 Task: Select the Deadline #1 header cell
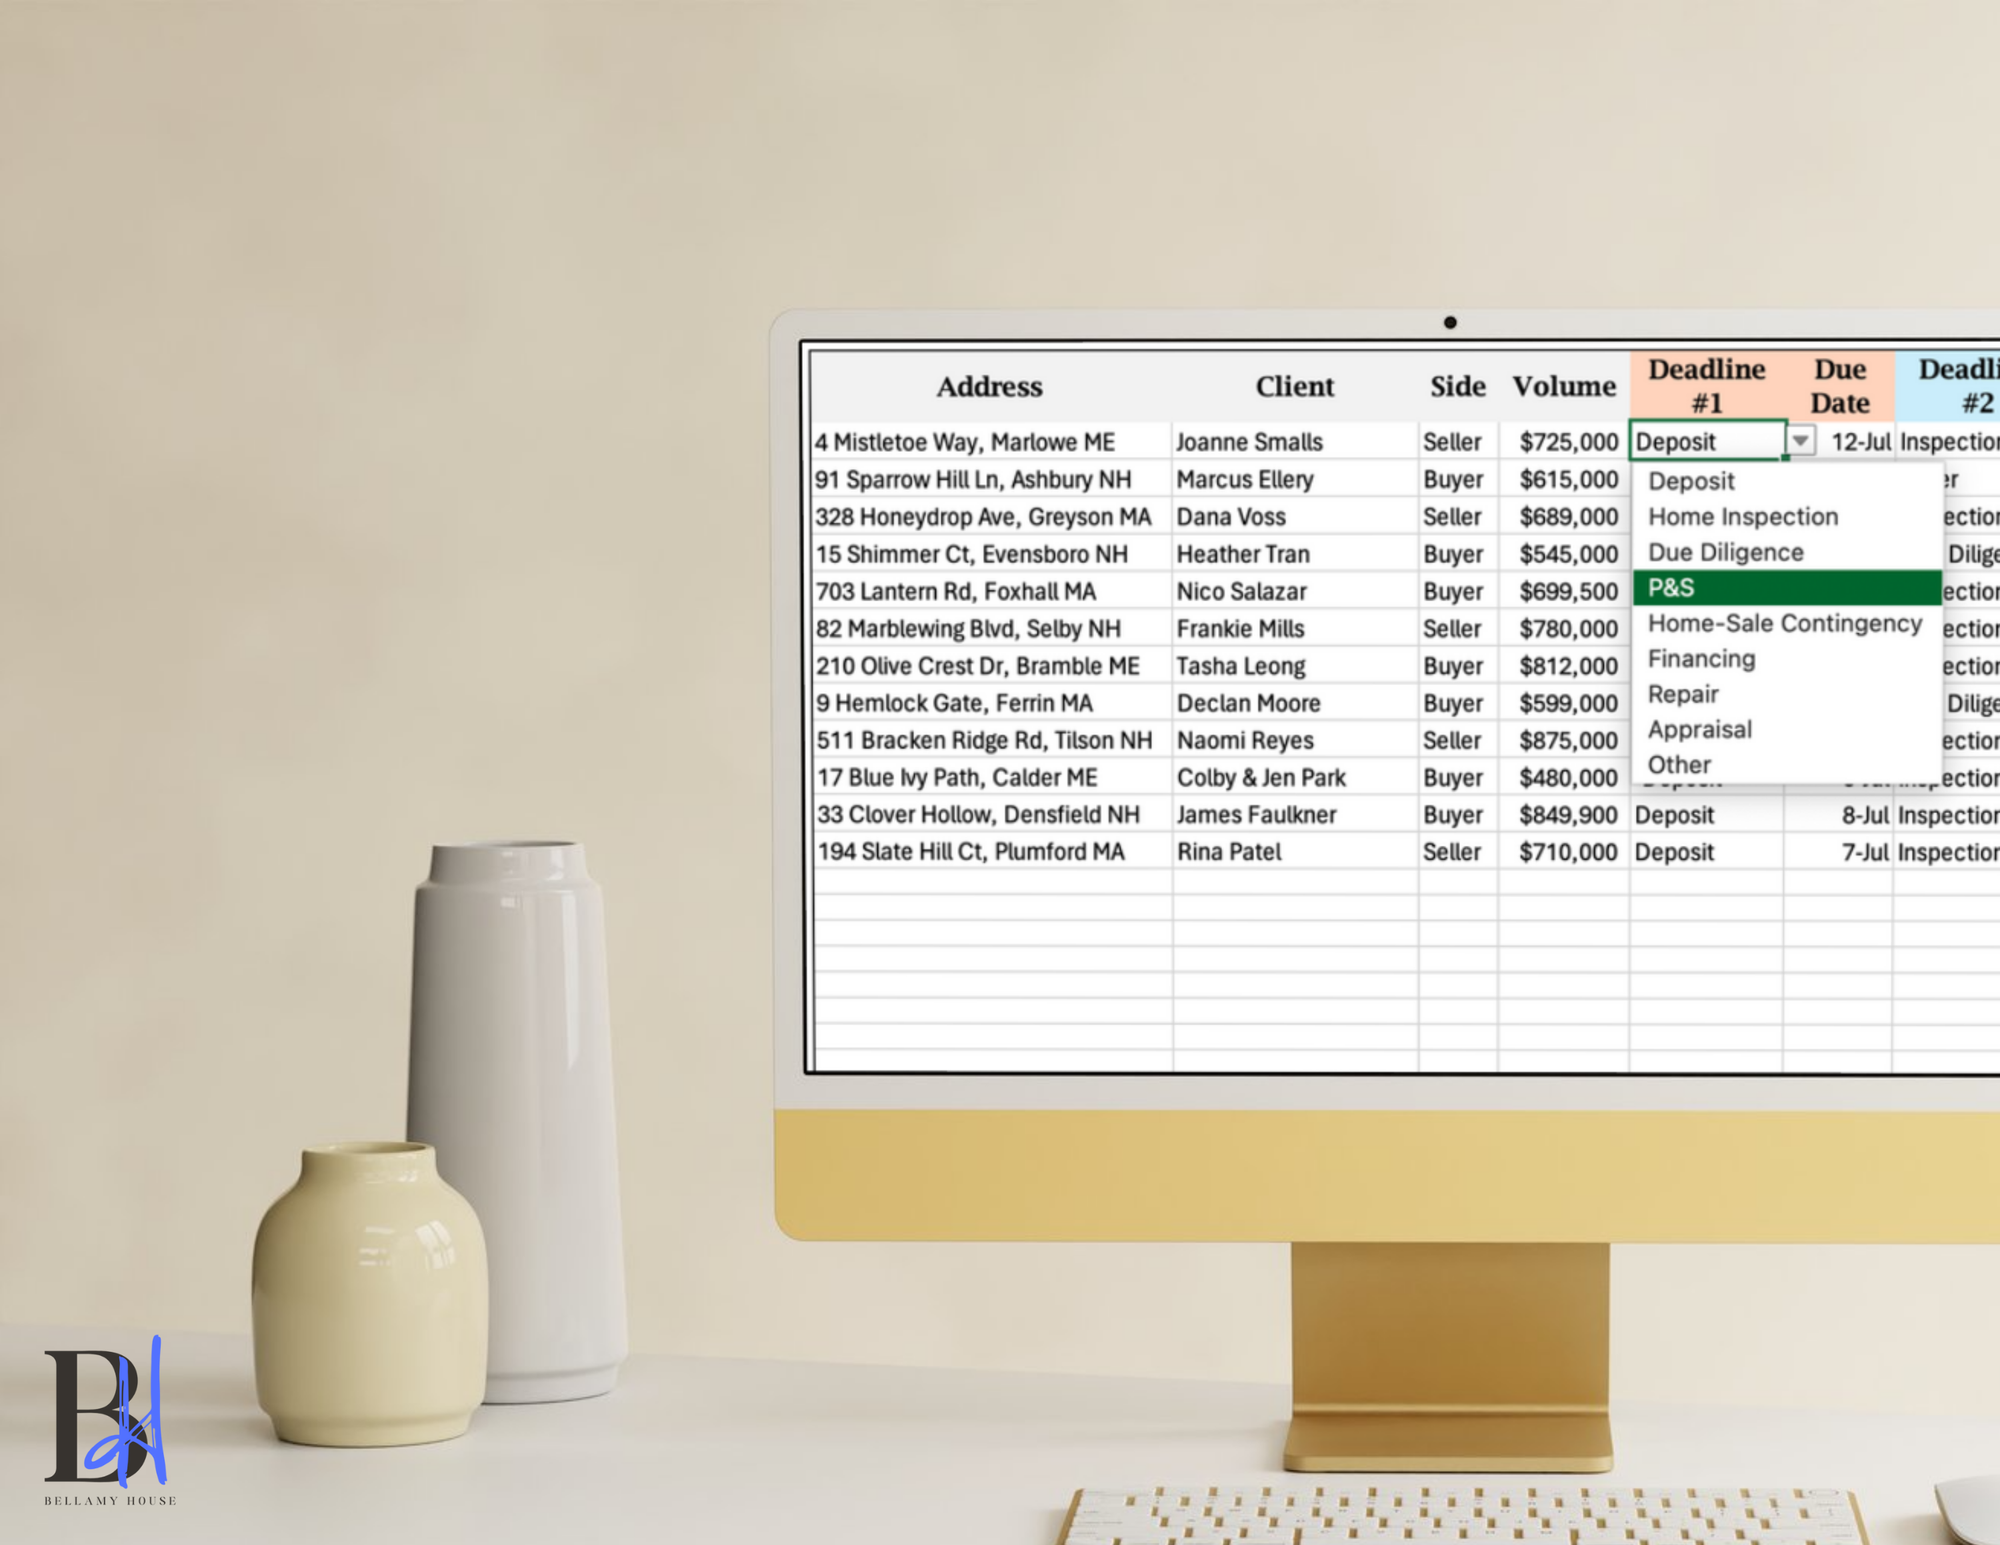(1706, 386)
